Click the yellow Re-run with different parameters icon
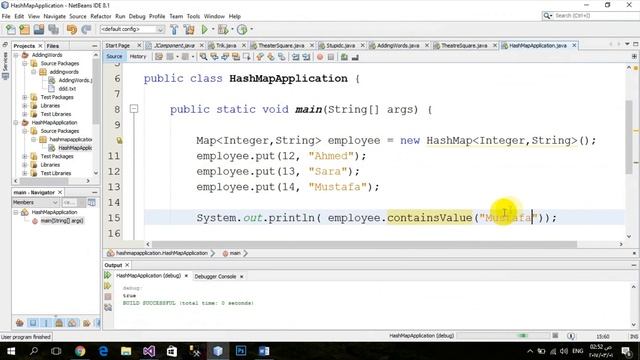 [x=108, y=286]
